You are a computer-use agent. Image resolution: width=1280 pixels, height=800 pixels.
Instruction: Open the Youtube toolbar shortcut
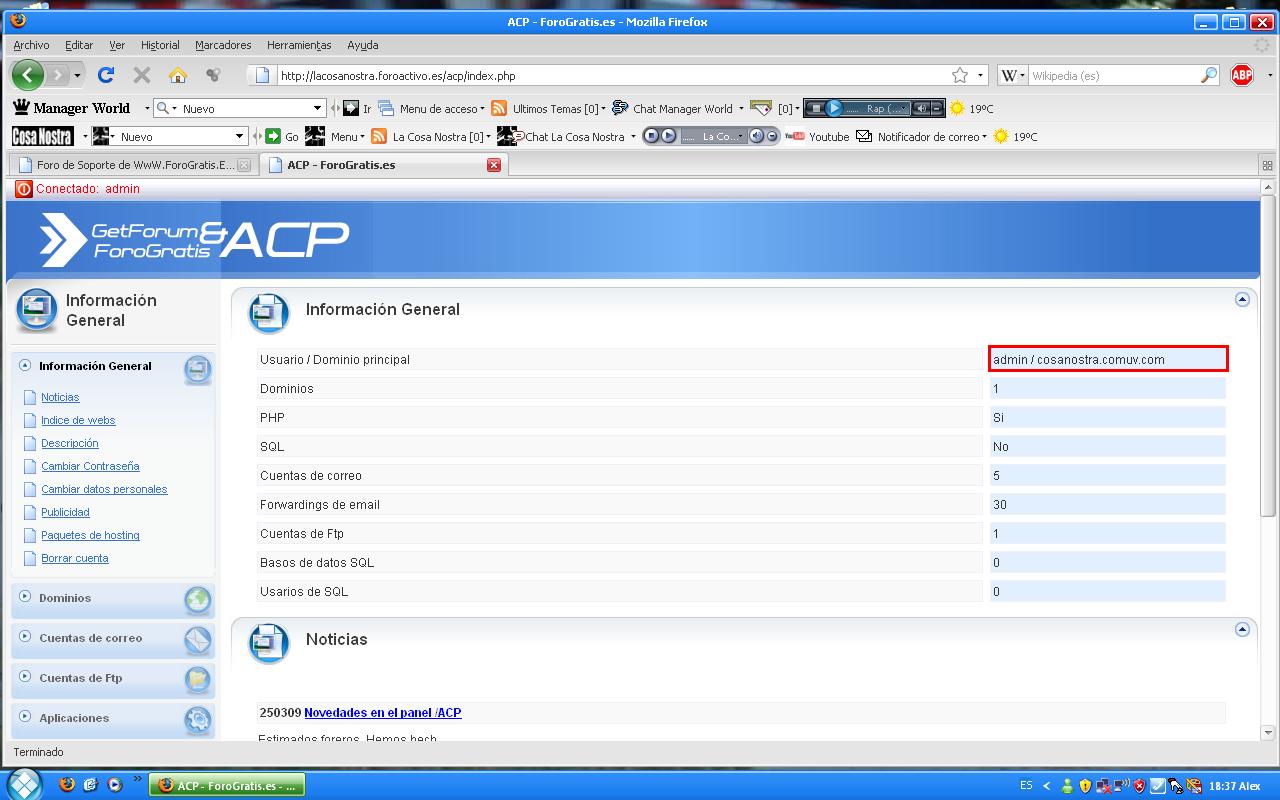coord(817,136)
